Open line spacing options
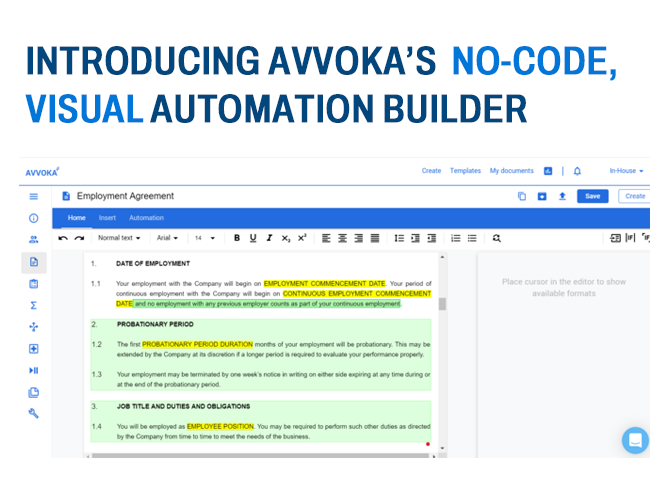The height and width of the screenshot is (477, 670). [x=399, y=238]
